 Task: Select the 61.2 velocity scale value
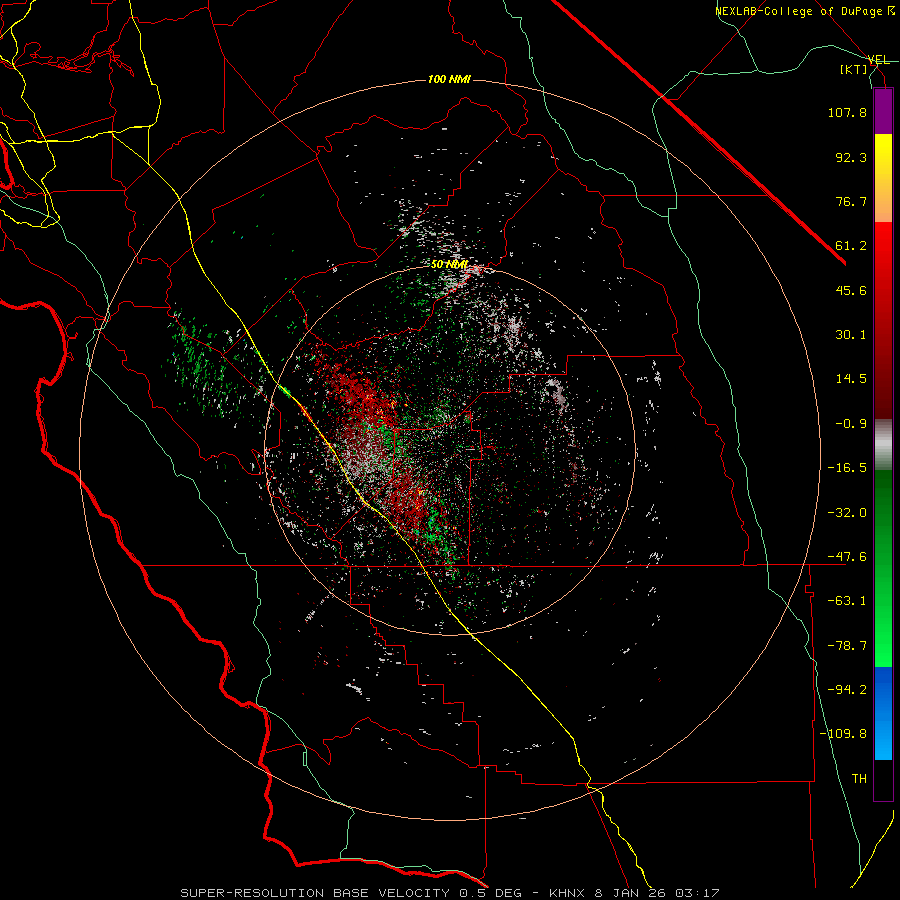[851, 246]
